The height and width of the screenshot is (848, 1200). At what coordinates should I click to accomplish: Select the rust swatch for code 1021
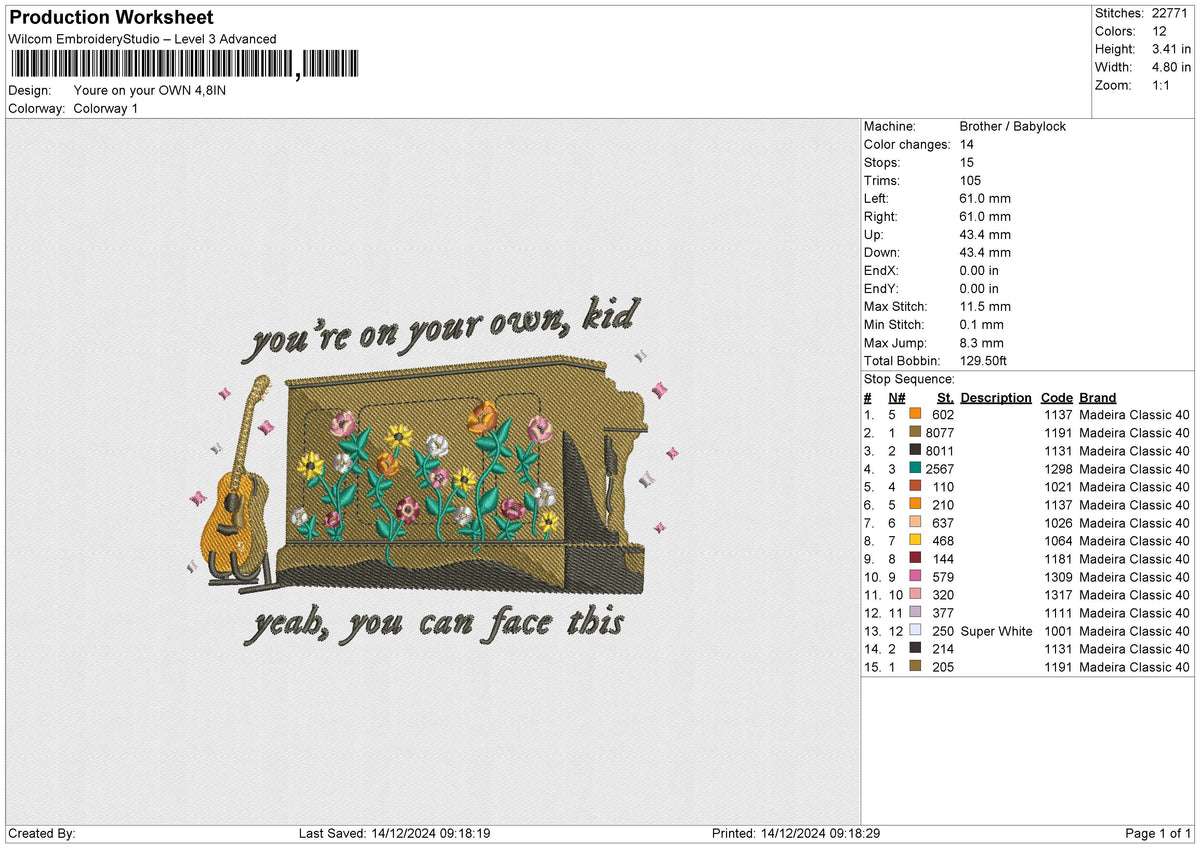point(915,487)
